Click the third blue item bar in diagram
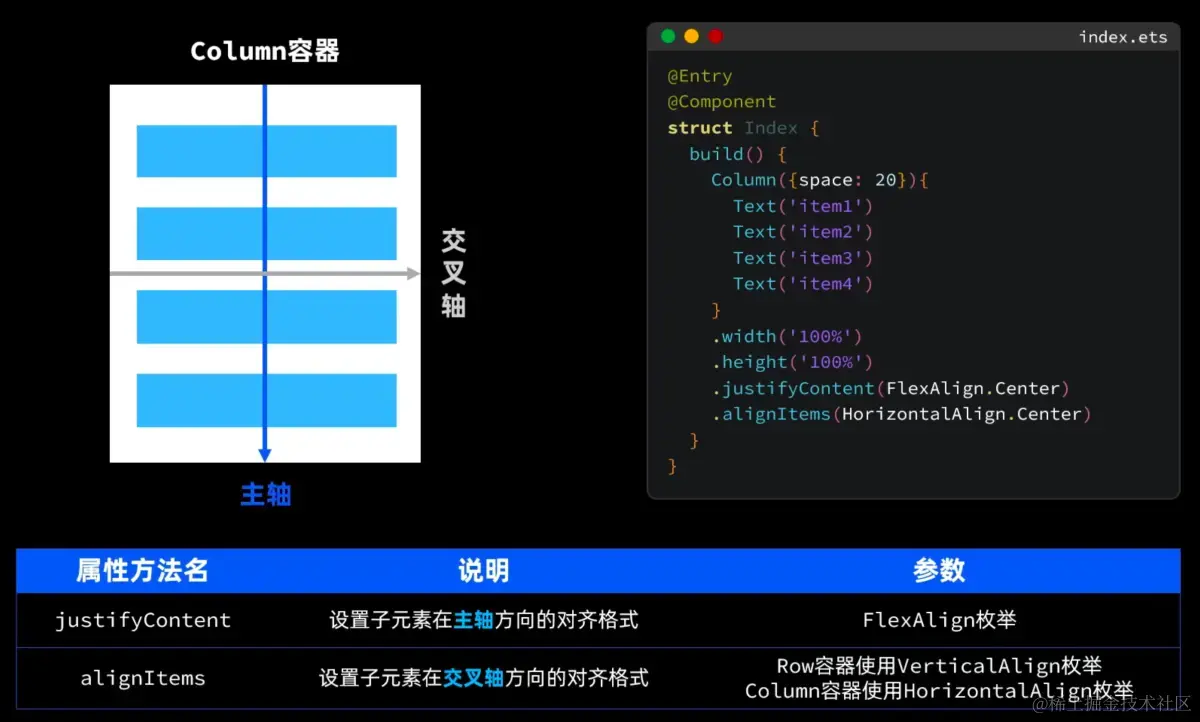The width and height of the screenshot is (1200, 722). tap(266, 317)
